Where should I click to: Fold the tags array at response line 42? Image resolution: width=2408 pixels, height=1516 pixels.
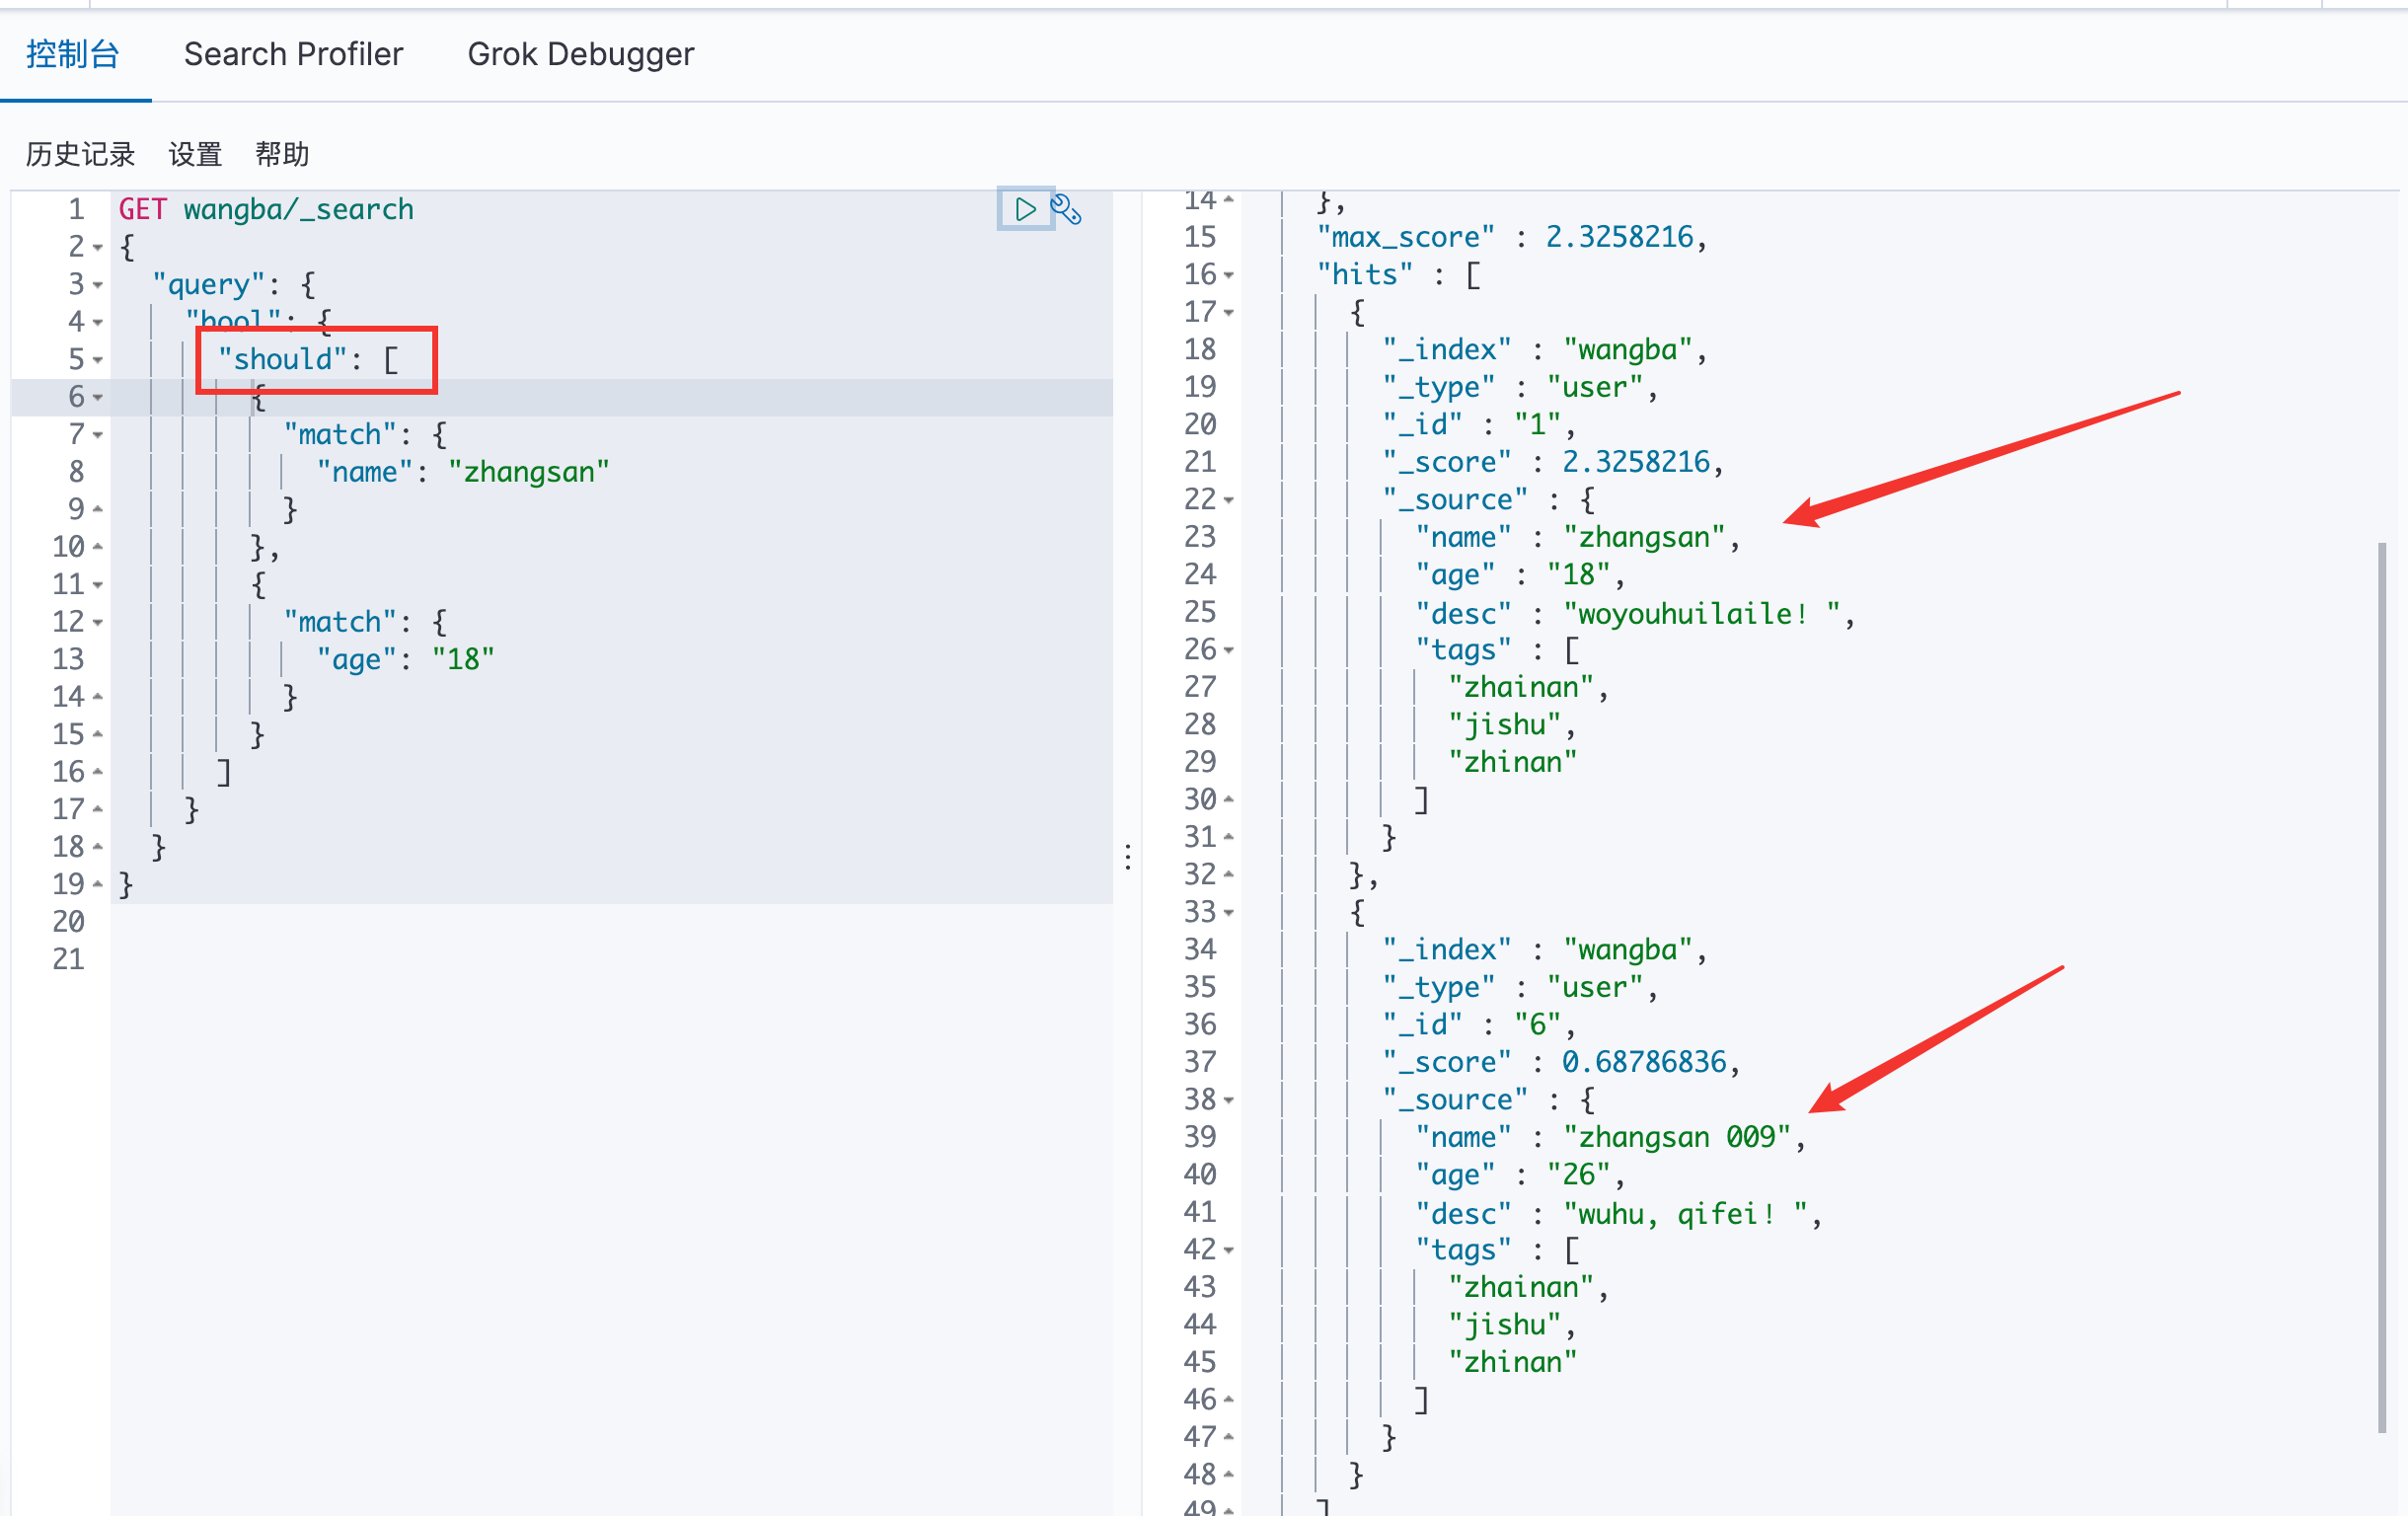click(1229, 1250)
